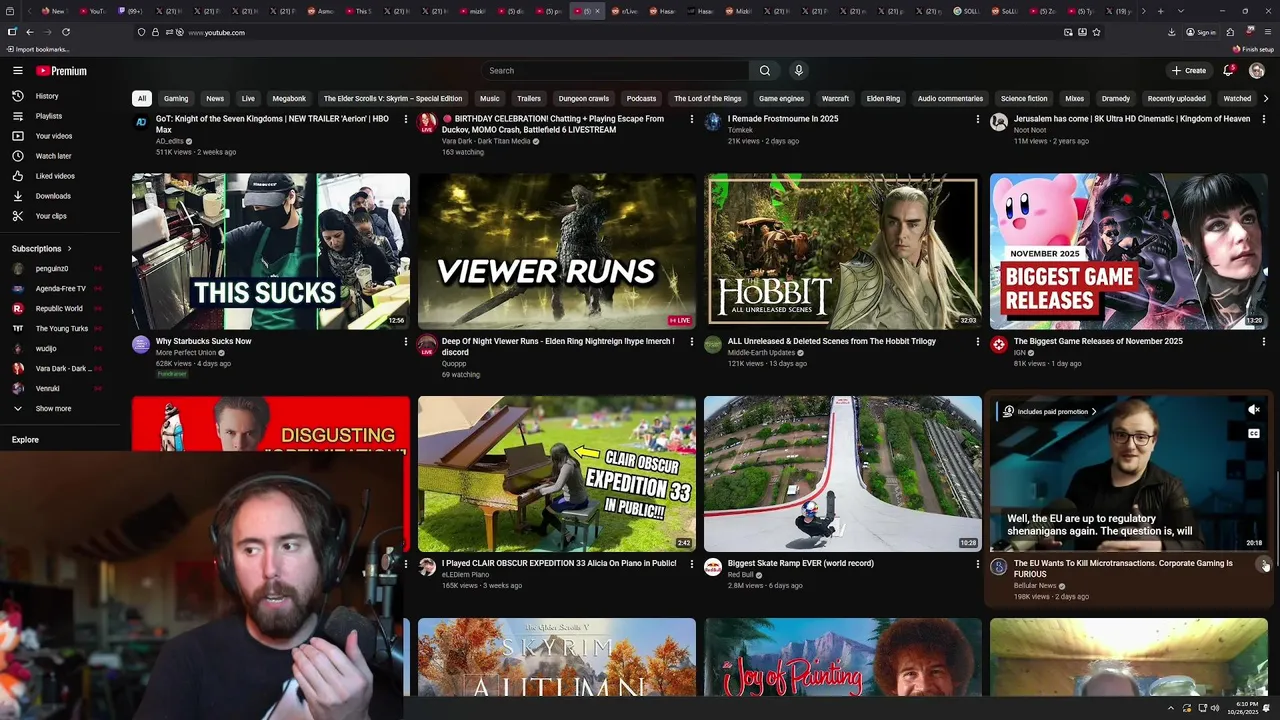This screenshot has height=720, width=1280.
Task: Reload the page in browser toolbar
Action: click(x=66, y=32)
